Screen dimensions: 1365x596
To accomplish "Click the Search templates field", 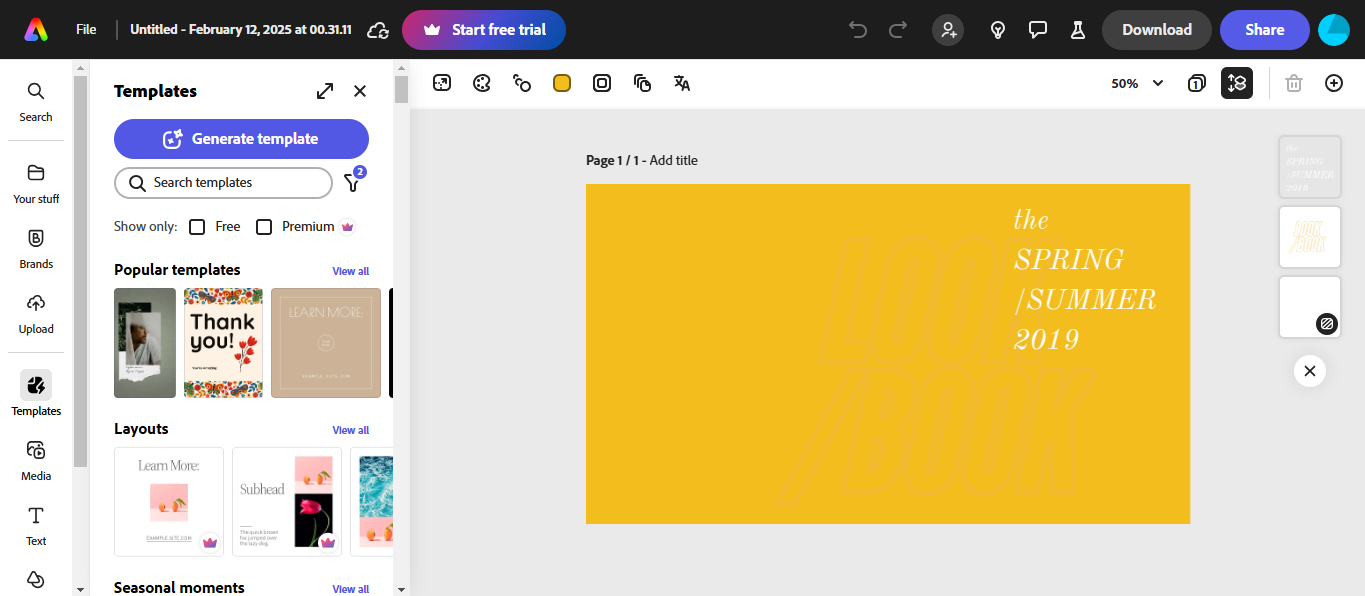I will pyautogui.click(x=223, y=183).
